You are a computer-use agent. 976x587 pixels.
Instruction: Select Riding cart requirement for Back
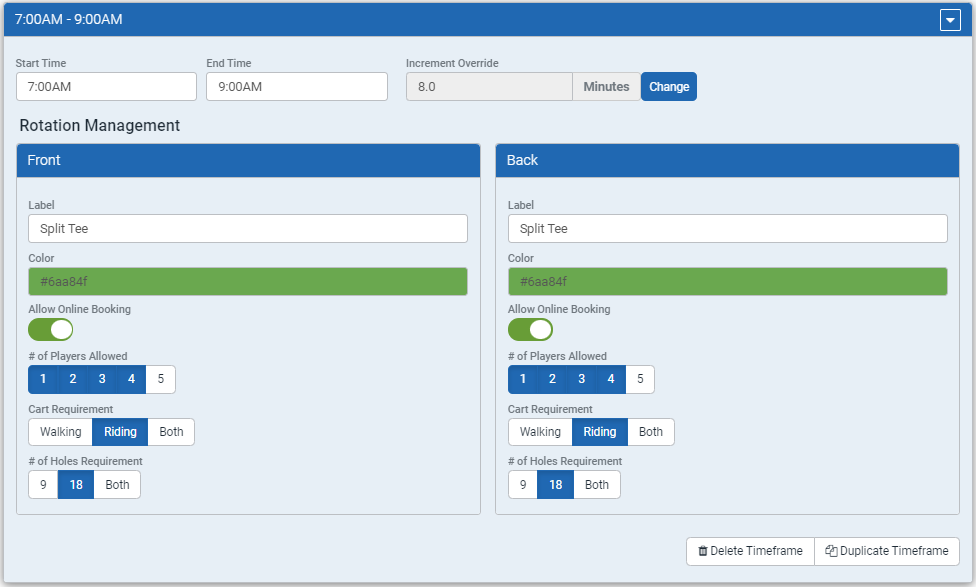[600, 432]
